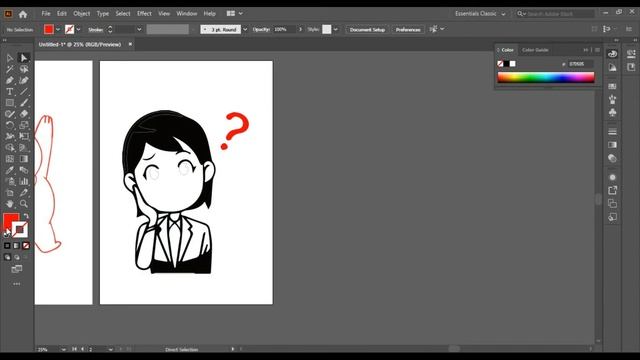The height and width of the screenshot is (360, 640).
Task: Open the Object menu
Action: click(82, 13)
